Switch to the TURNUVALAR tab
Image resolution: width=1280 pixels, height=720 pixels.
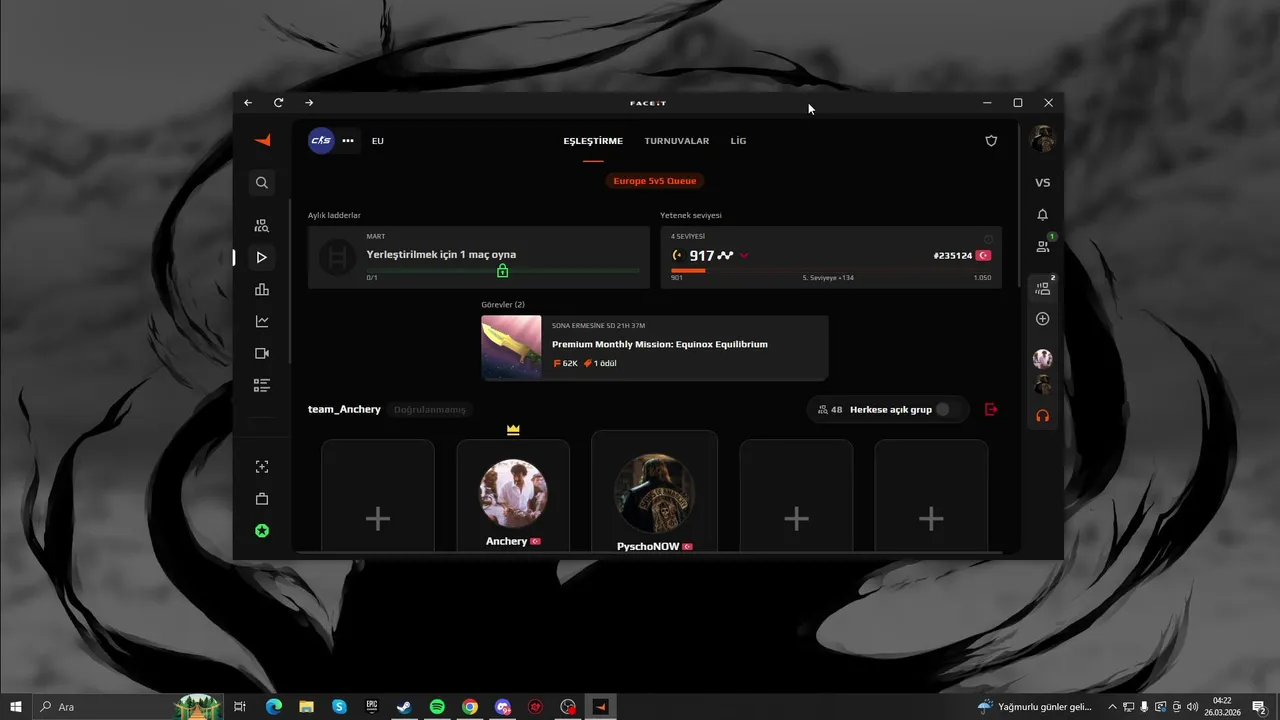tap(677, 141)
